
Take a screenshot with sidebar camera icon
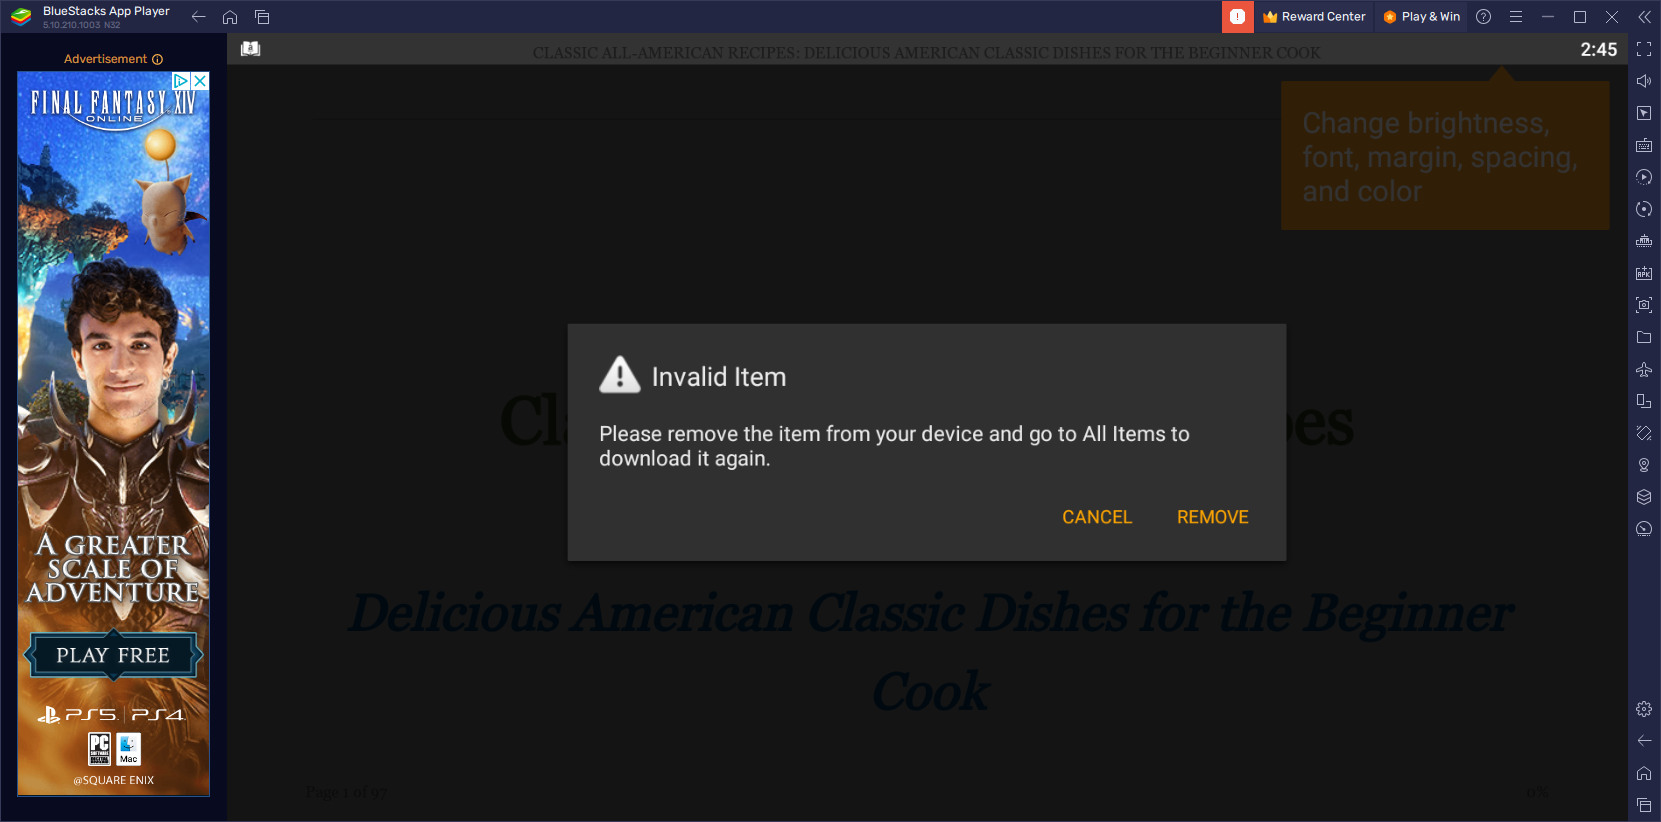[x=1644, y=305]
